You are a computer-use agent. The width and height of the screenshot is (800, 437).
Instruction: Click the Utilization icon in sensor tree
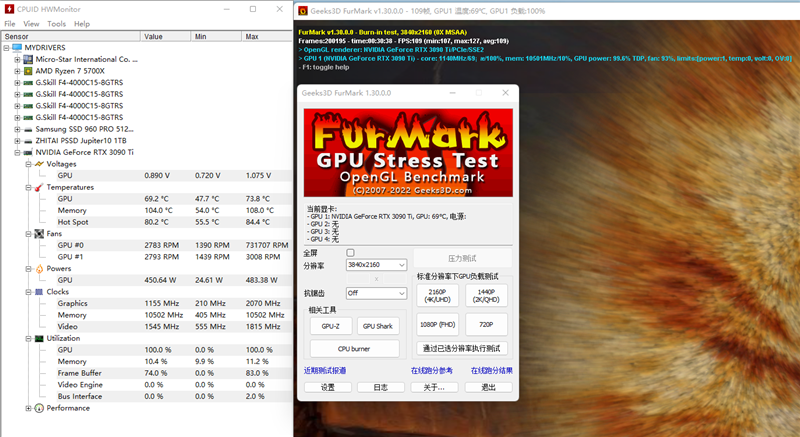(39, 338)
